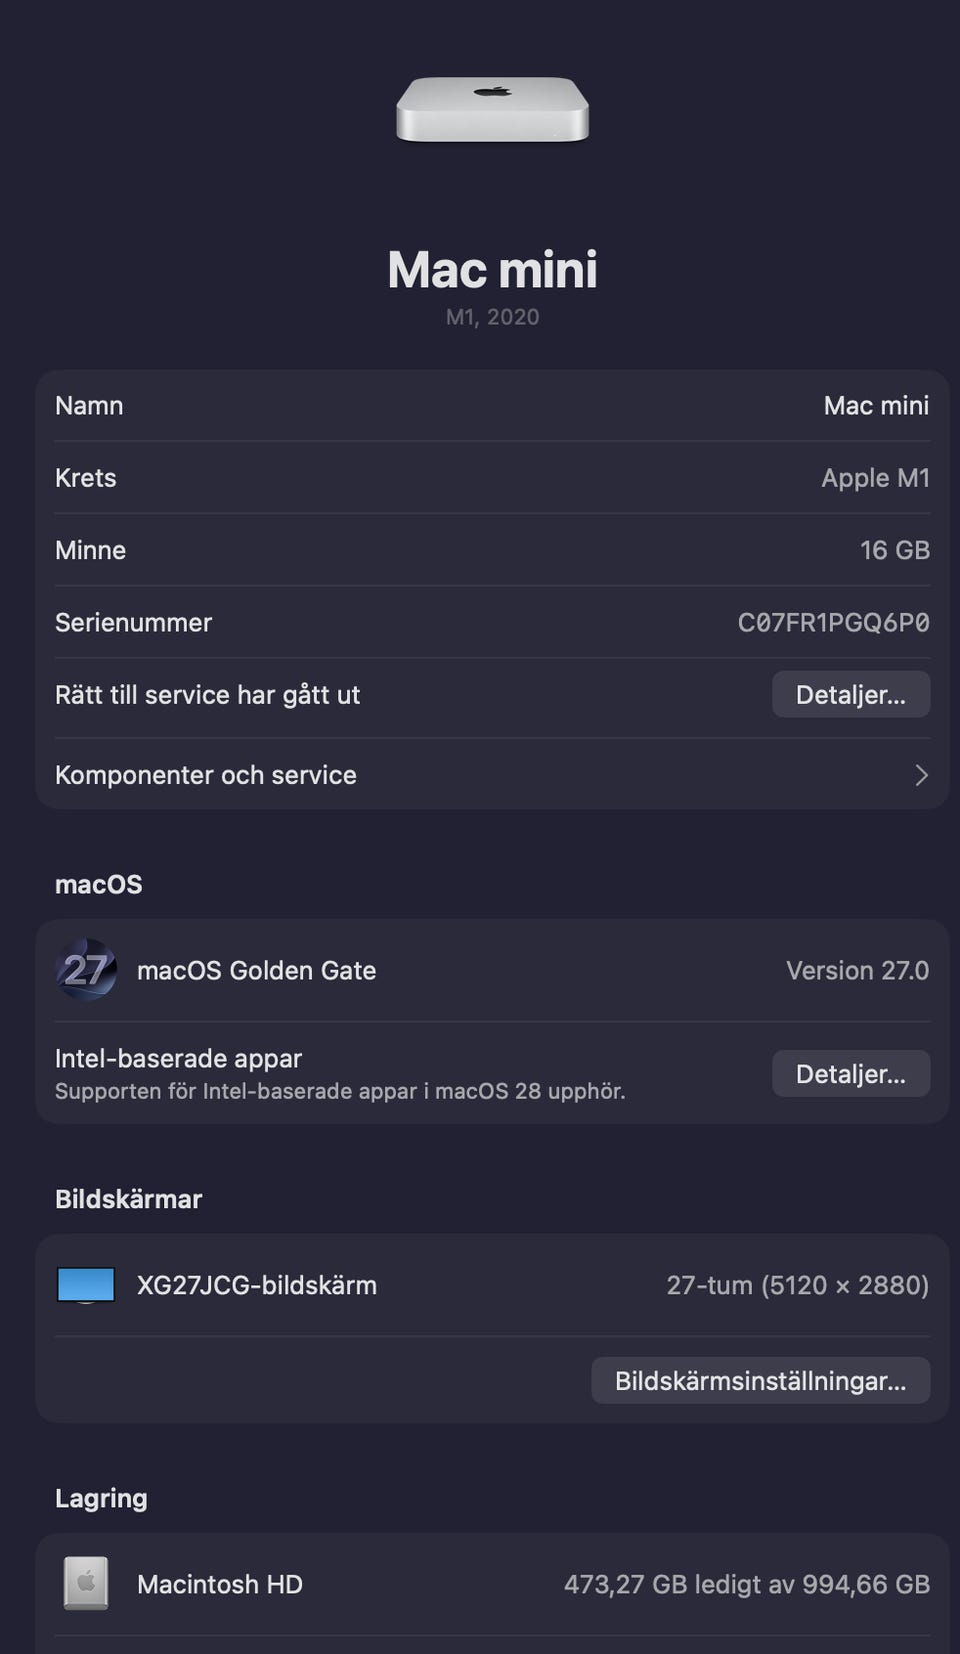Click the XG27JCG-bildskärm display name
Screen dimensions: 960x1654
tap(257, 1285)
